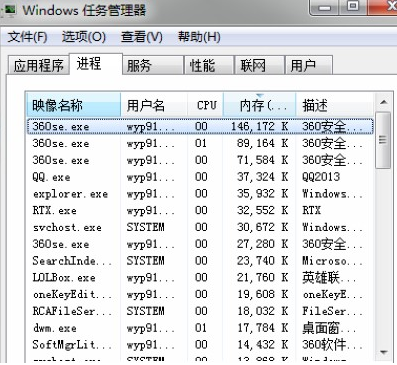The image size is (397, 365).
Task: Select the QQ.exe process
Action: click(200, 177)
